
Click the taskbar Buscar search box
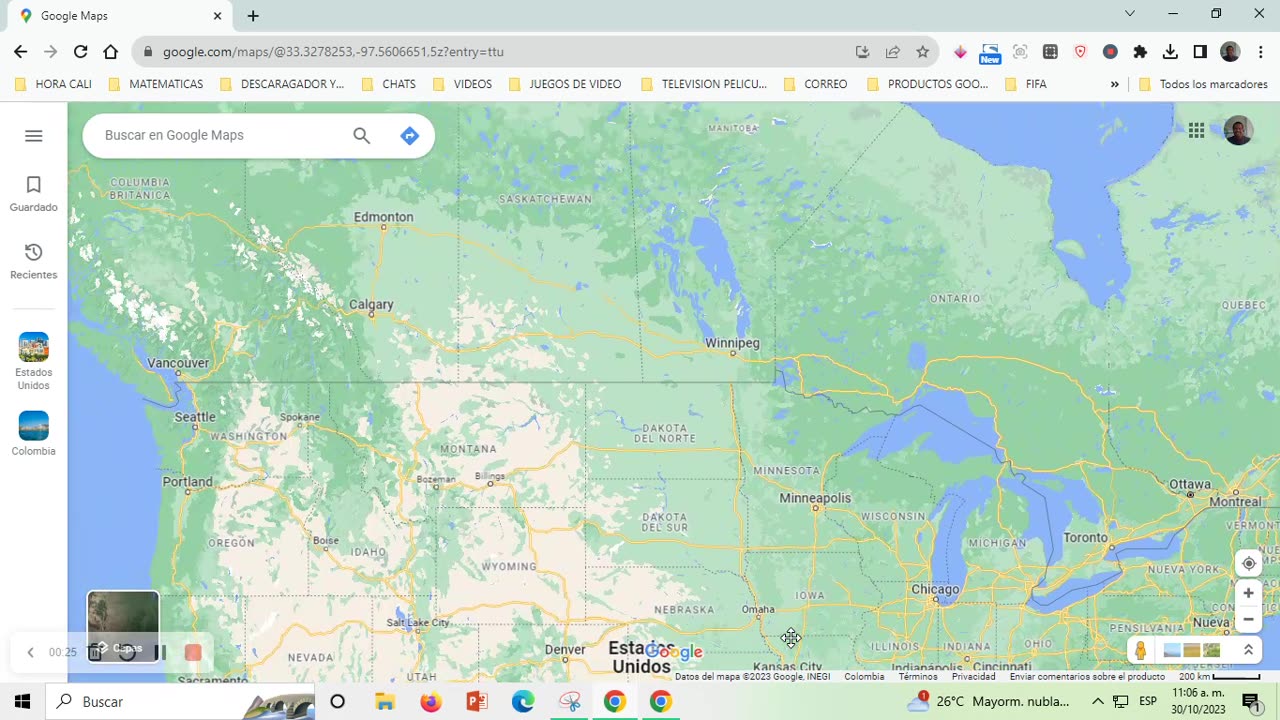180,702
